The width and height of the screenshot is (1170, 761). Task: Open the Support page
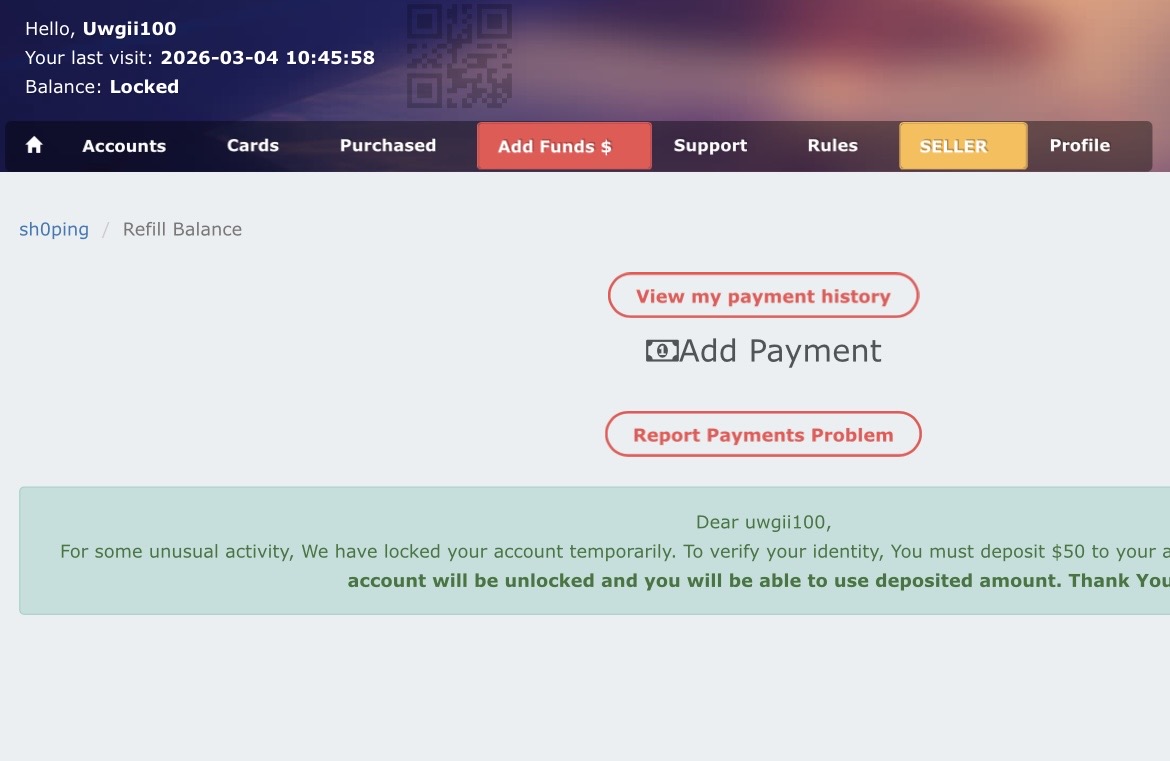710,146
